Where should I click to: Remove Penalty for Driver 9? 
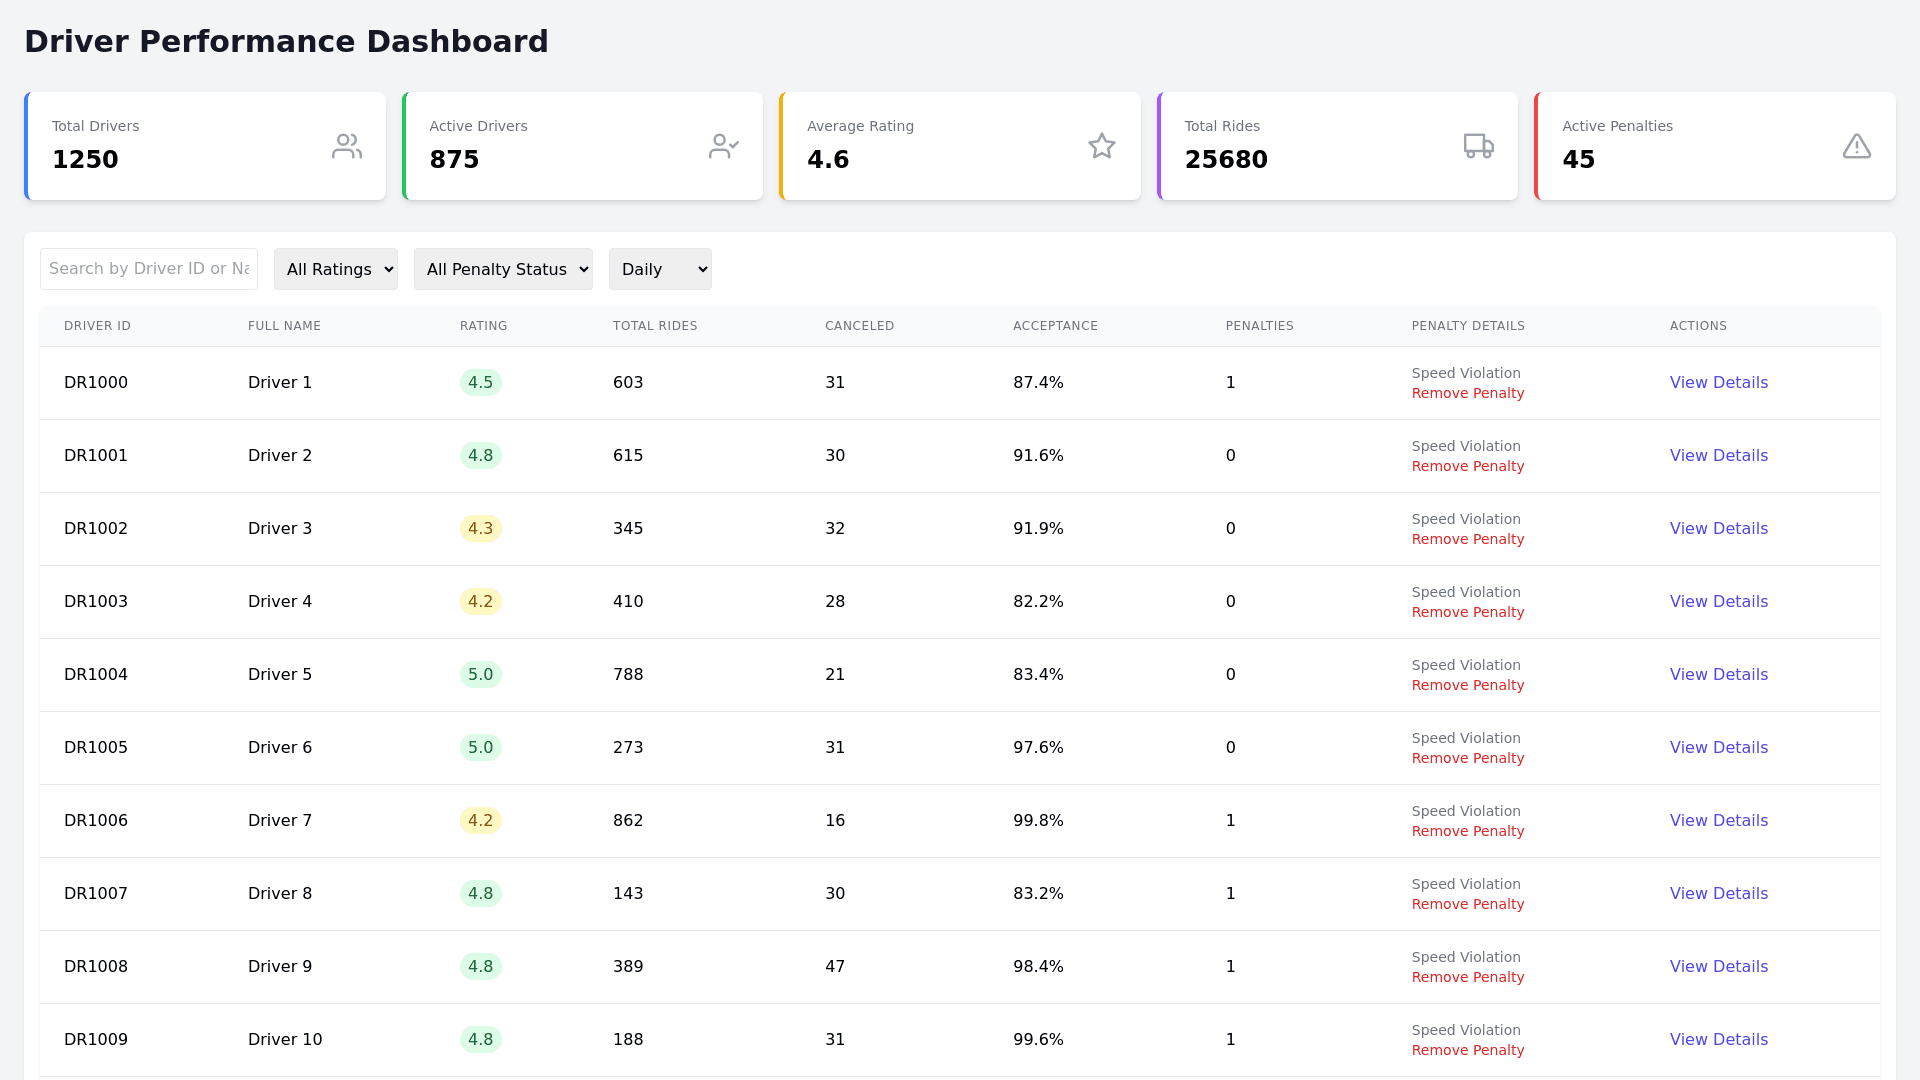1467,978
